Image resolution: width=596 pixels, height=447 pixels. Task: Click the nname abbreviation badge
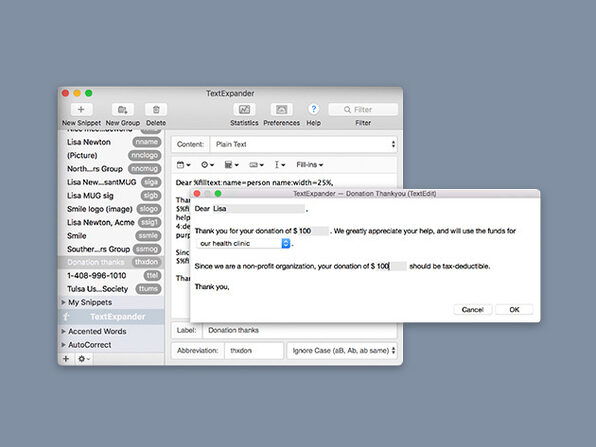147,142
